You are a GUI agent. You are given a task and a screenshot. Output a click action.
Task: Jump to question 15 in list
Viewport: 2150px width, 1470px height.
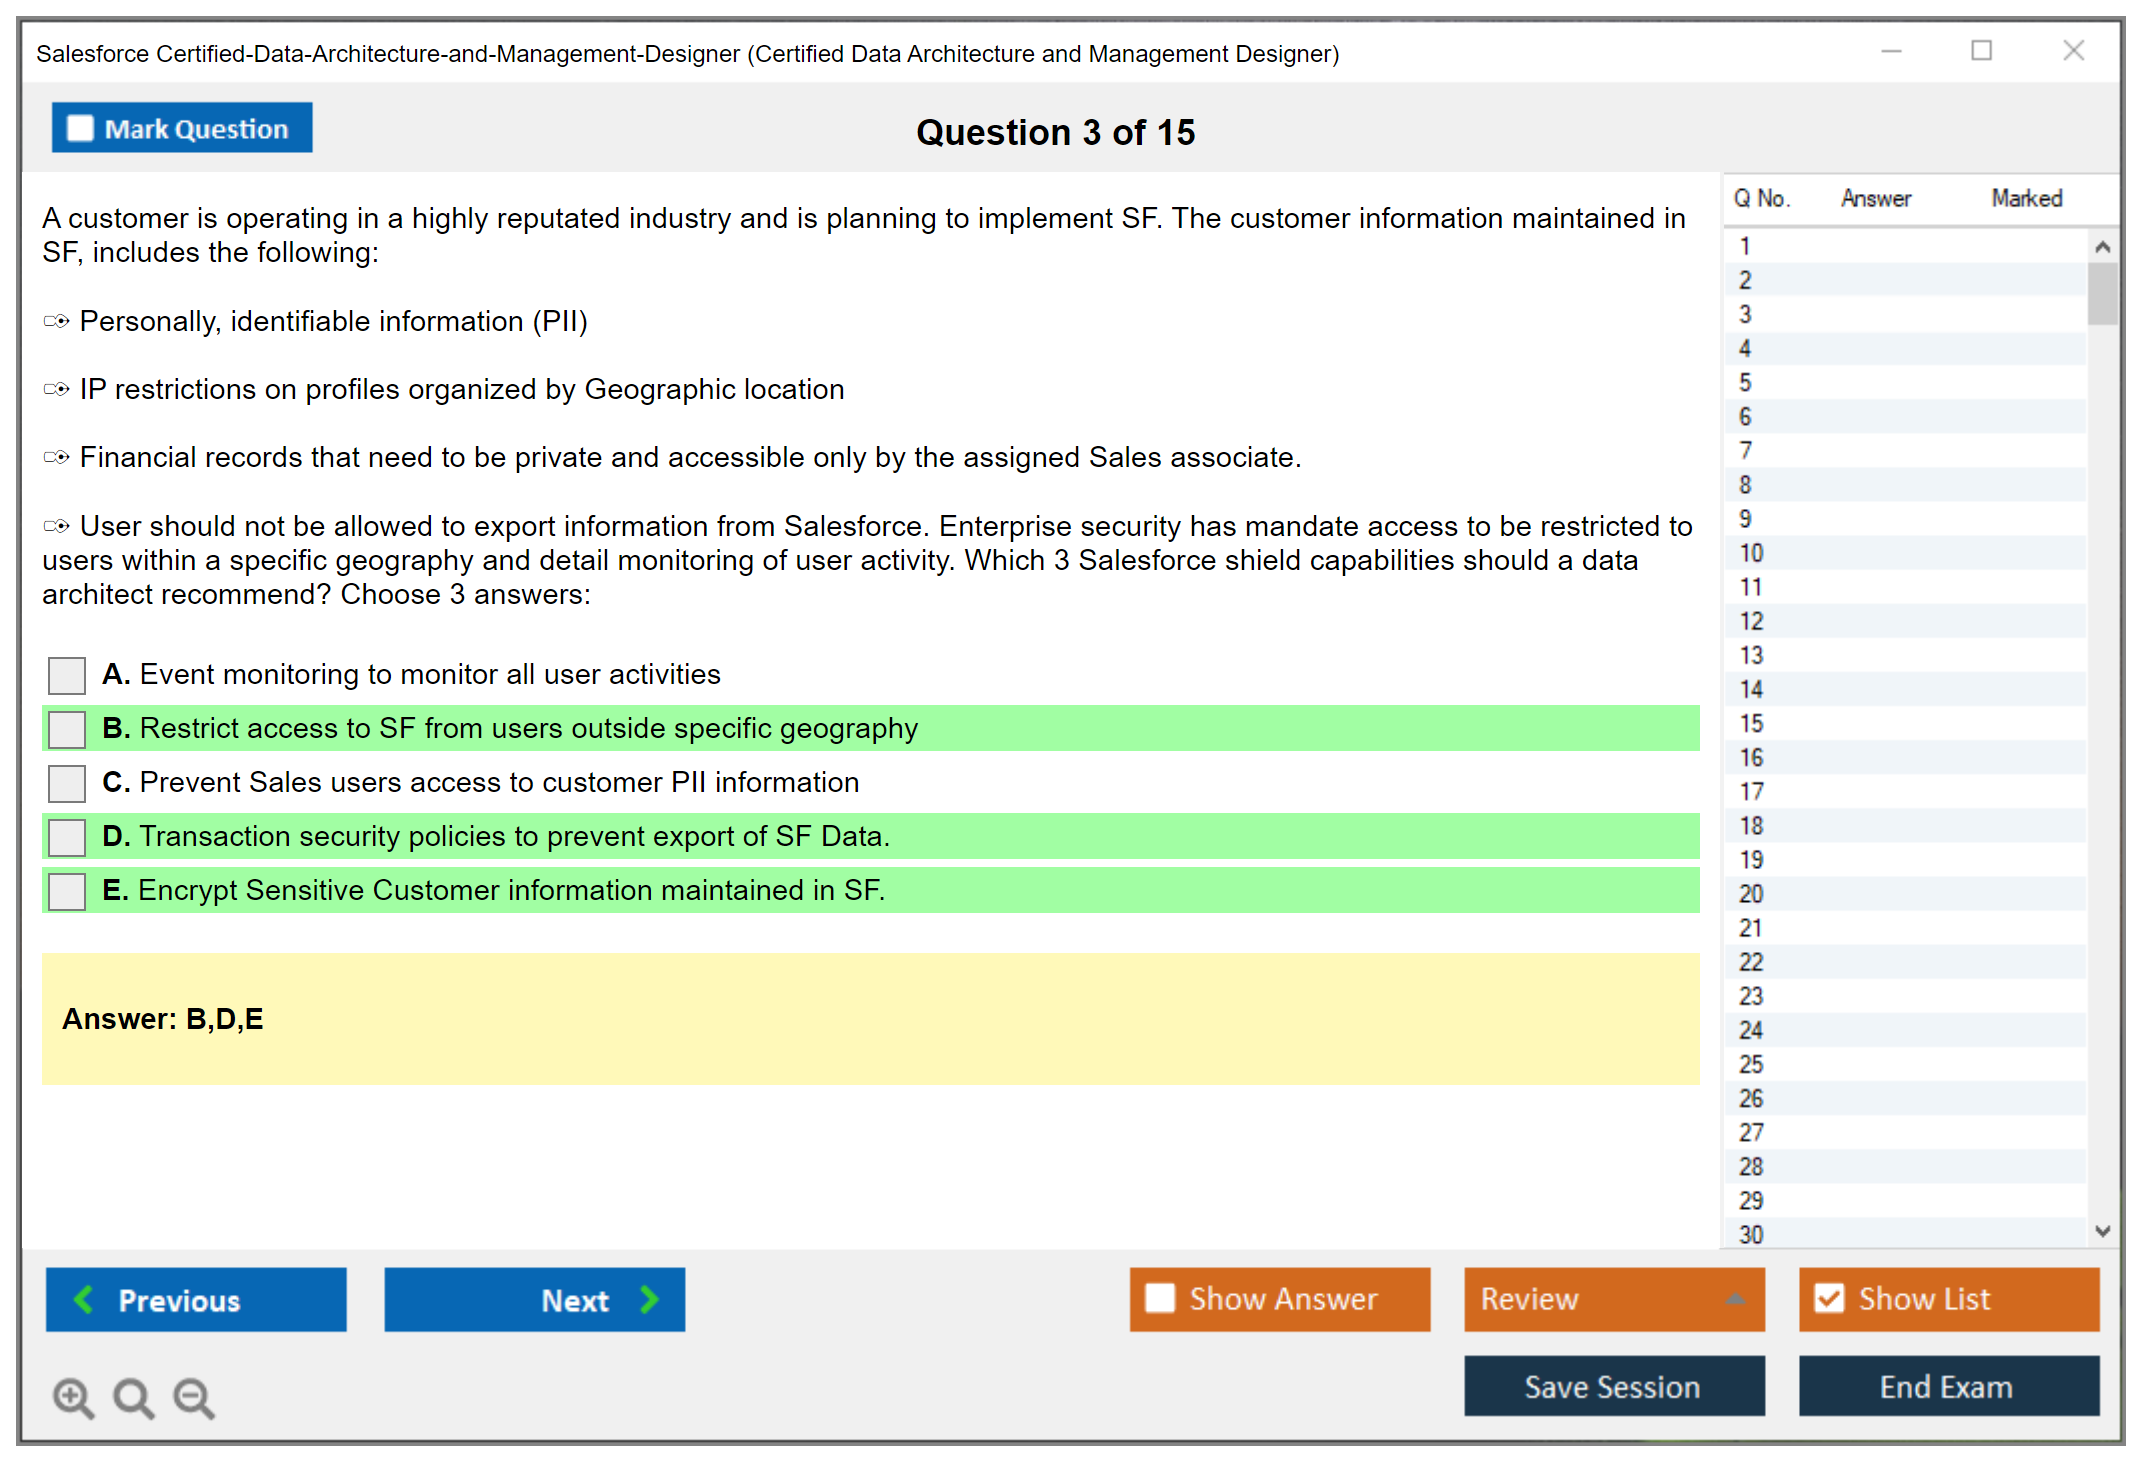coord(1751,723)
